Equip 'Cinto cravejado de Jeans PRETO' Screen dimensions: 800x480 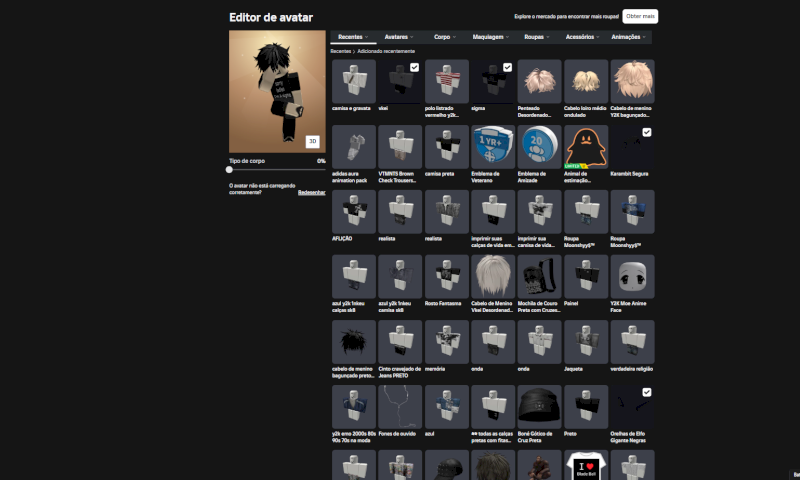[x=400, y=342]
